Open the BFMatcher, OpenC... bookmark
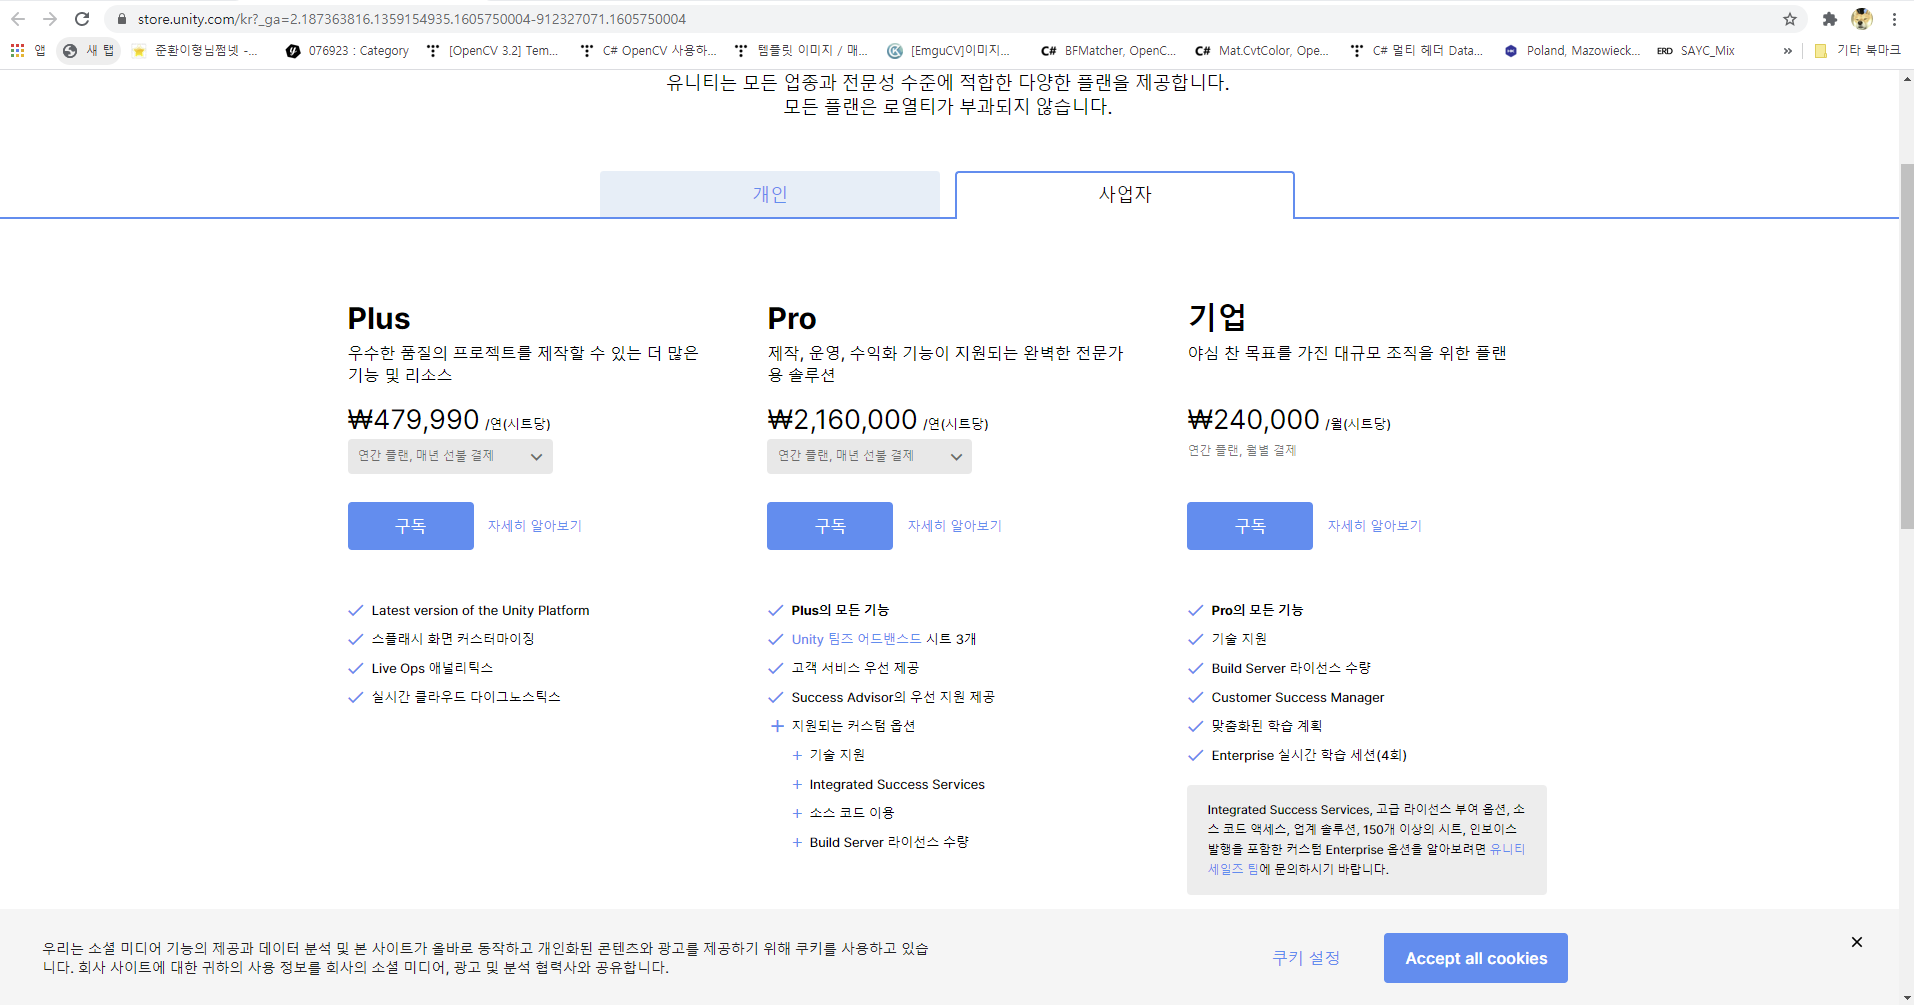The width and height of the screenshot is (1914, 1005). click(1108, 50)
